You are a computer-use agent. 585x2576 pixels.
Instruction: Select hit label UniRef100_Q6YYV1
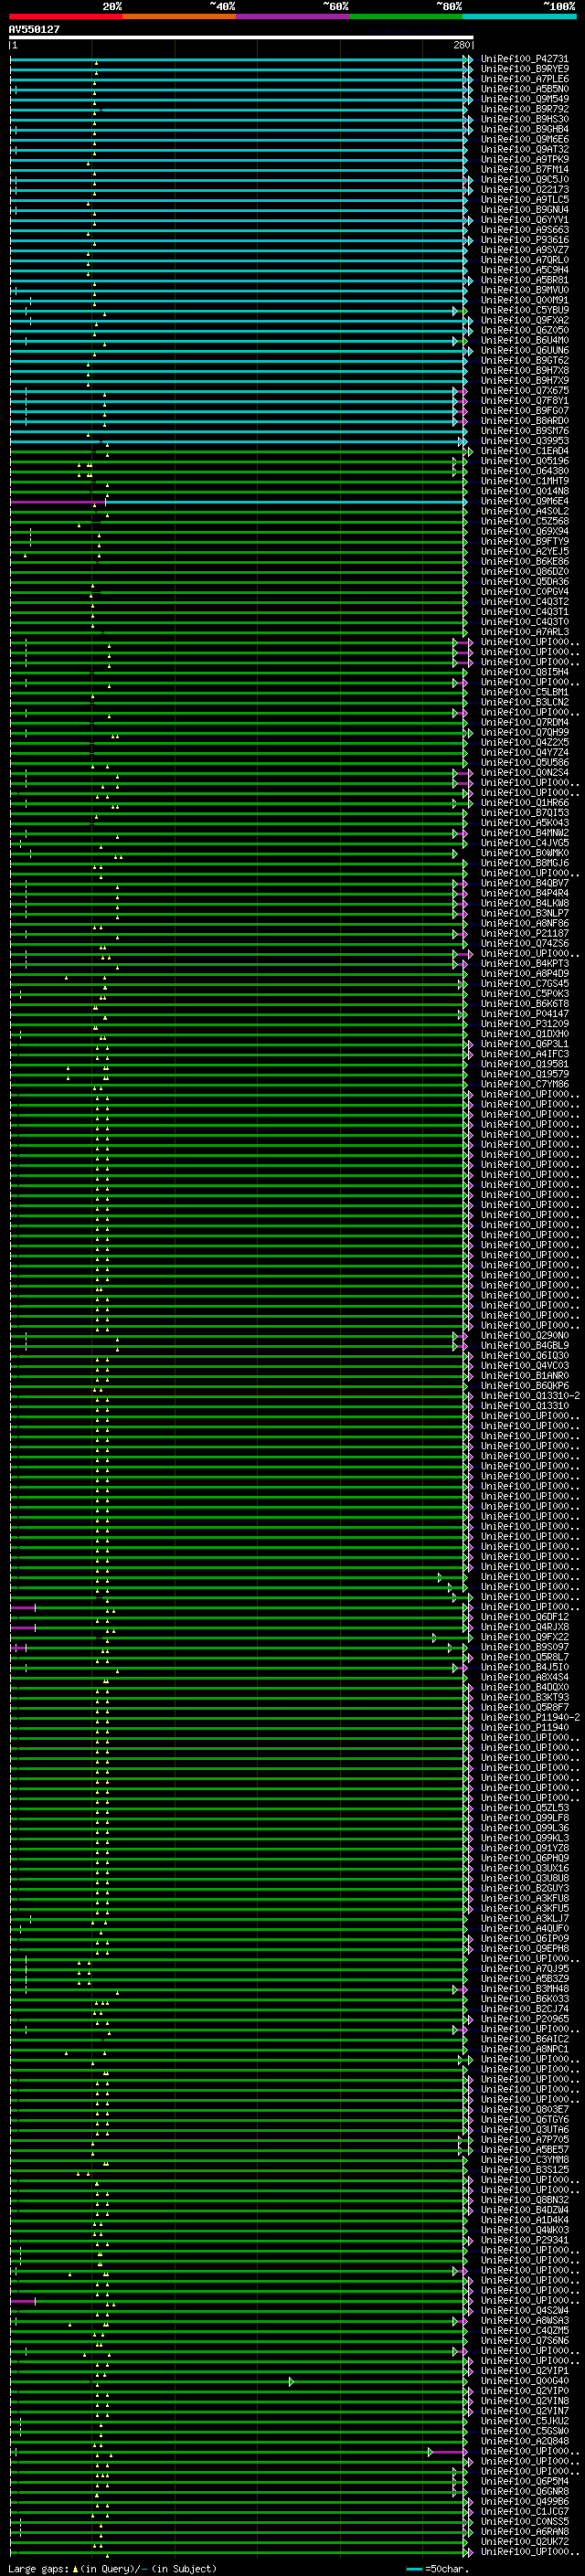tap(524, 220)
